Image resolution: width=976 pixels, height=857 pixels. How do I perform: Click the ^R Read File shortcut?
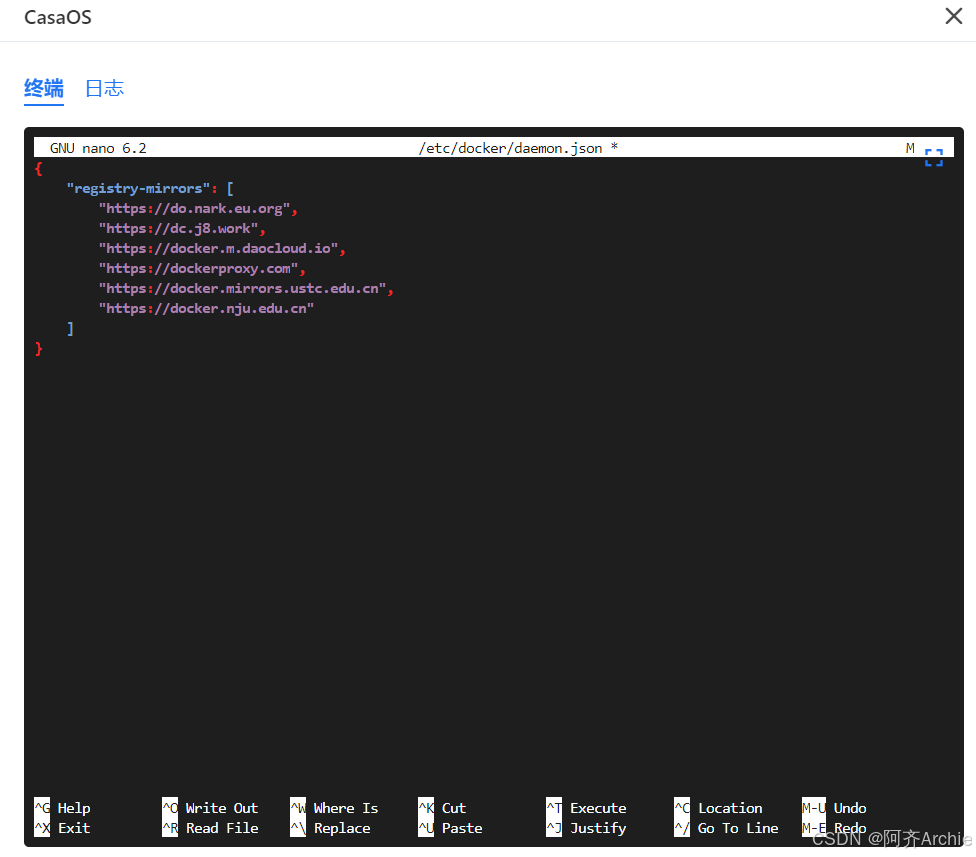click(210, 828)
